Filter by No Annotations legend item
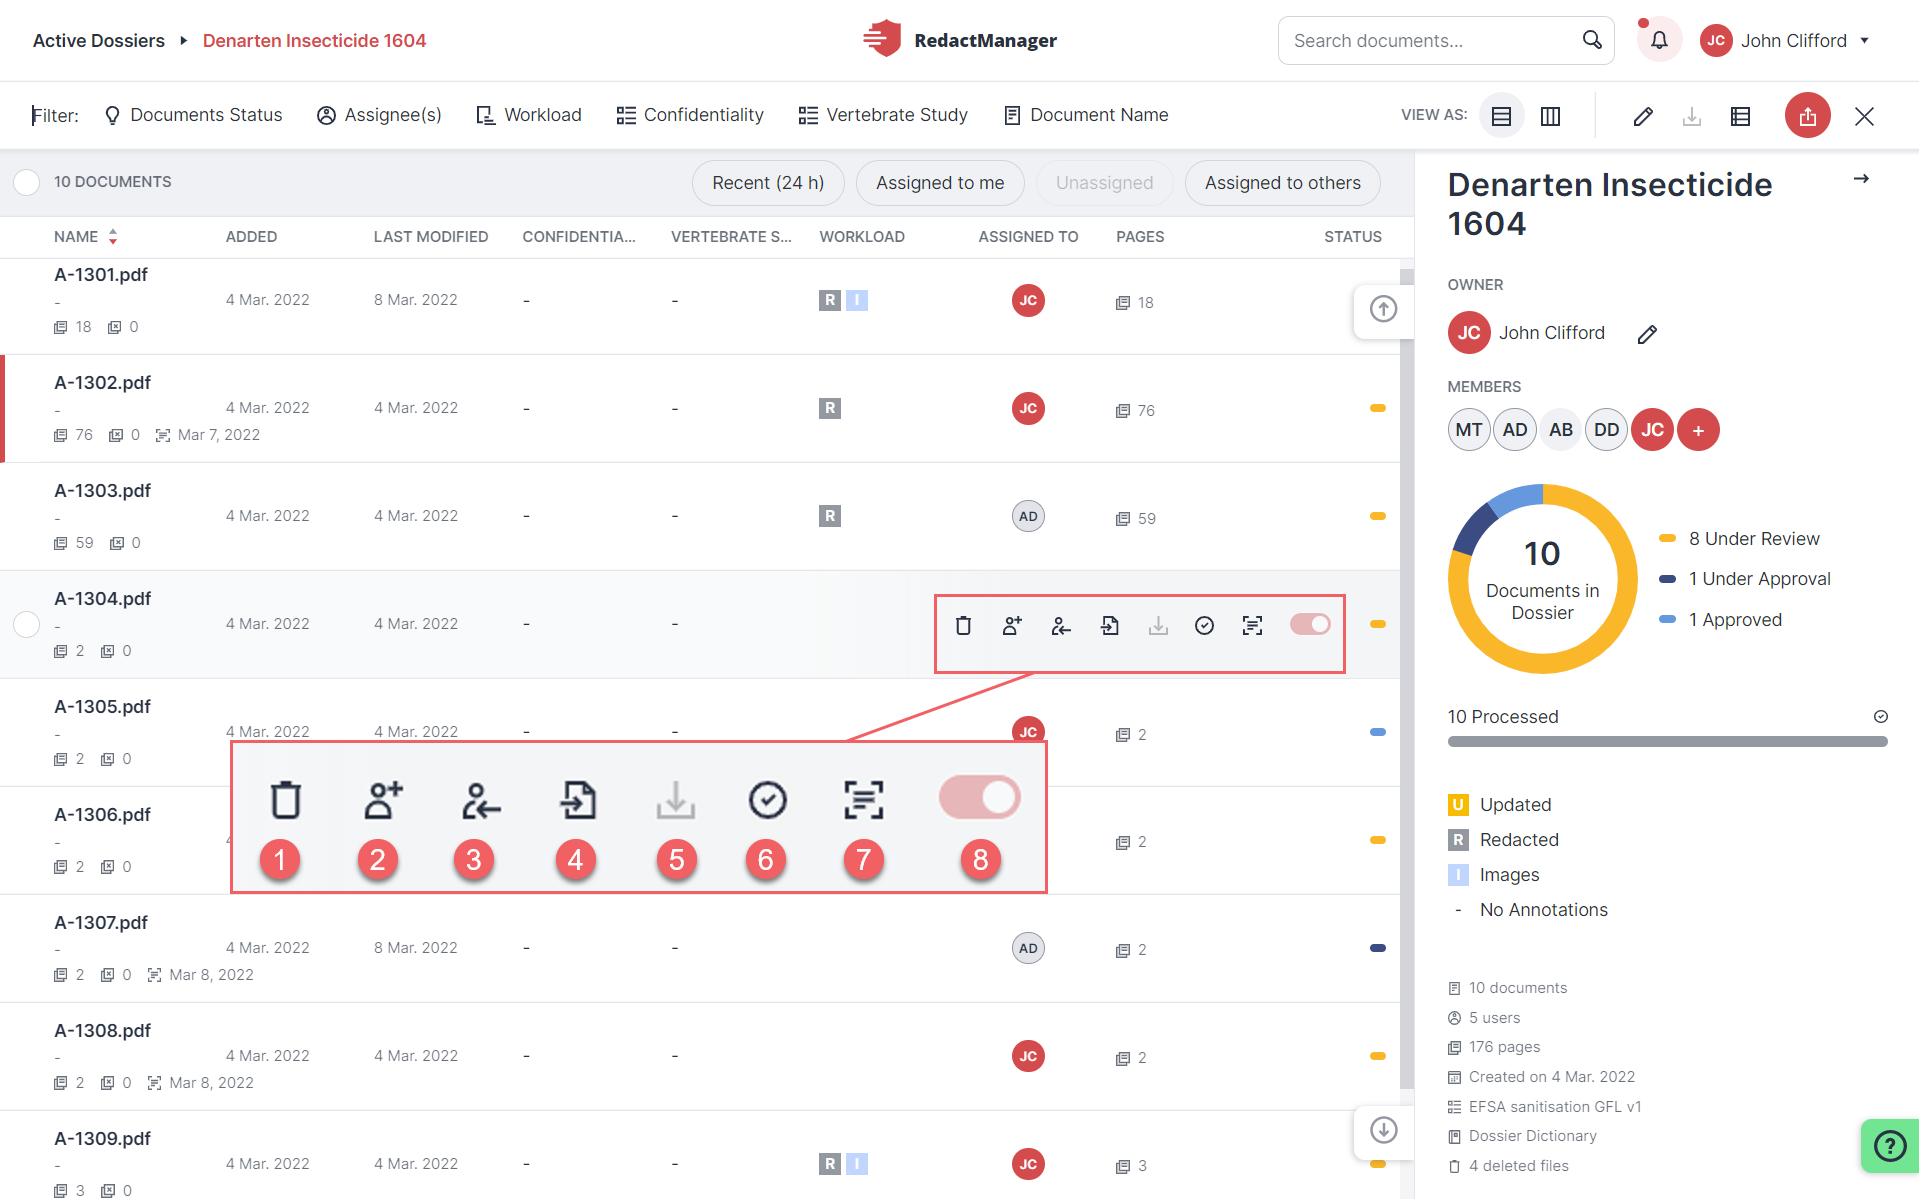 [1530, 910]
